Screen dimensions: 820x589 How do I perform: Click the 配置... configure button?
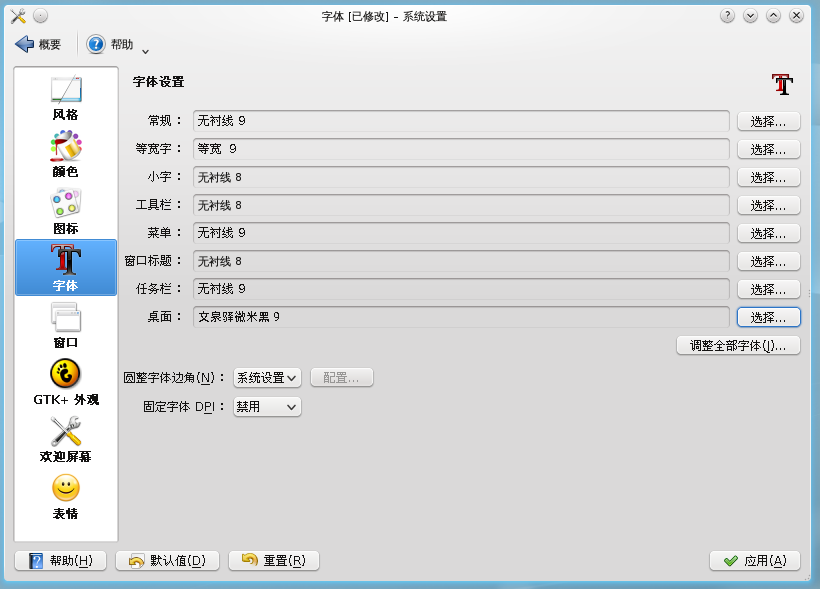341,378
